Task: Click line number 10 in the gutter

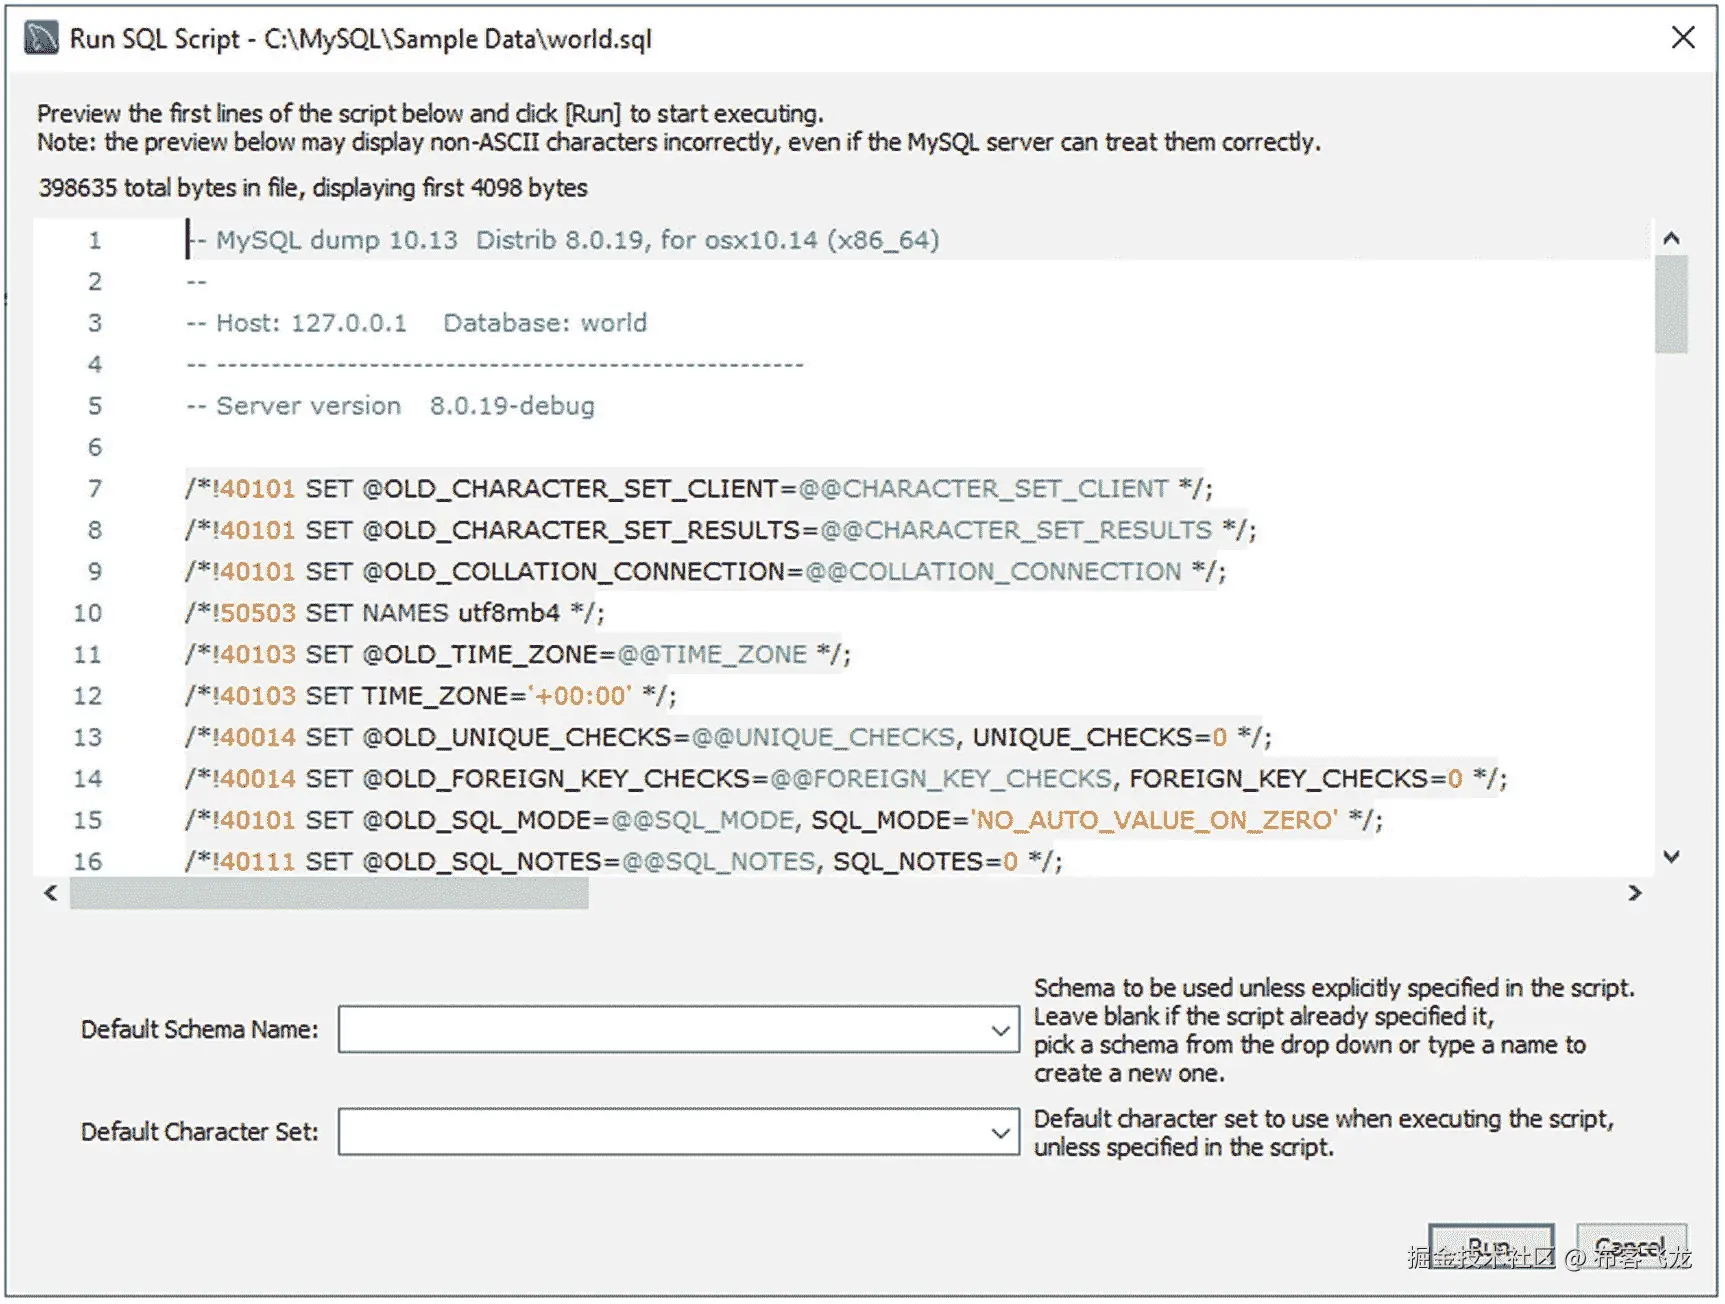Action: 87,613
